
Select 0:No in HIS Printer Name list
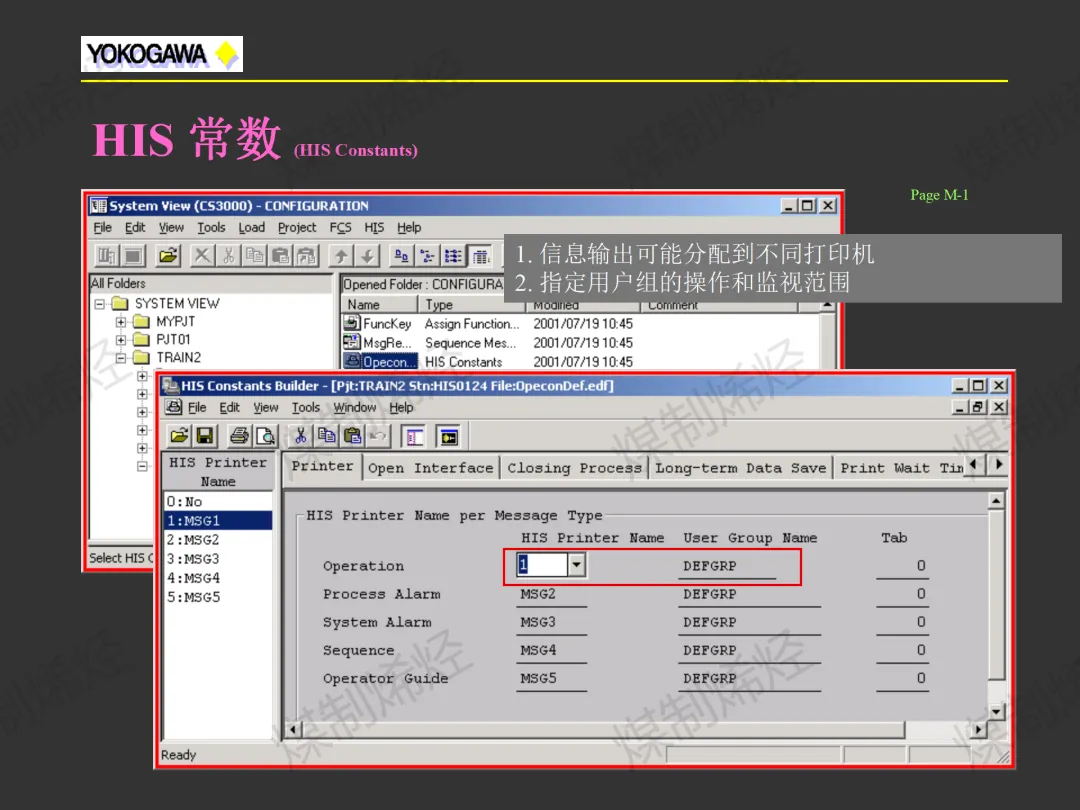coord(218,502)
